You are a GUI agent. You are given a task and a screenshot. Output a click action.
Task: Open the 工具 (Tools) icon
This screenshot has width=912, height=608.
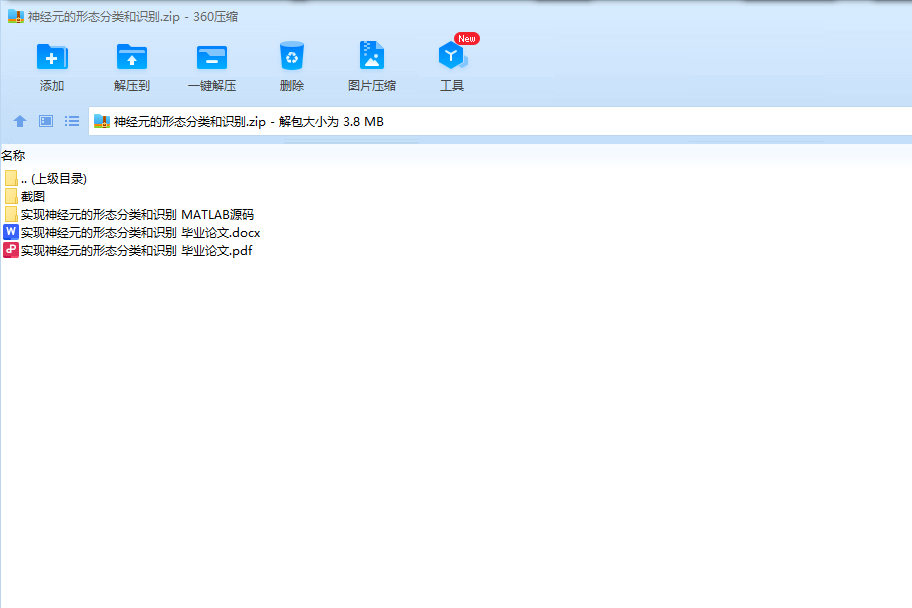452,56
